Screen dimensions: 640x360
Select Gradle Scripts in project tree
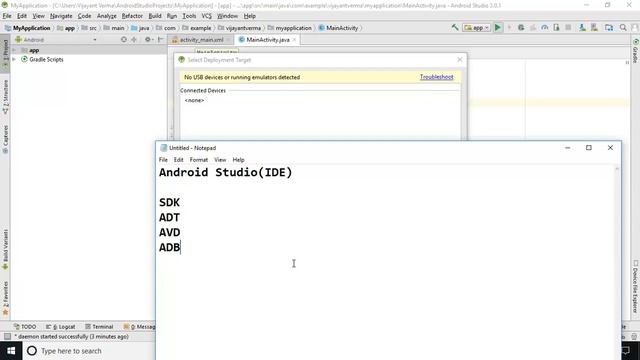pyautogui.click(x=46, y=59)
